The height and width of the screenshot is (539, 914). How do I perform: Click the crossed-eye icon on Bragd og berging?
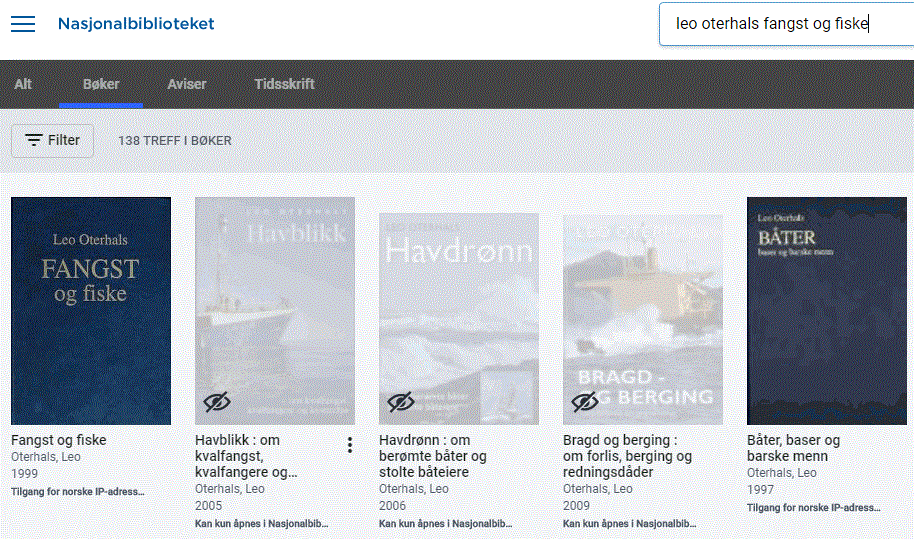(585, 401)
